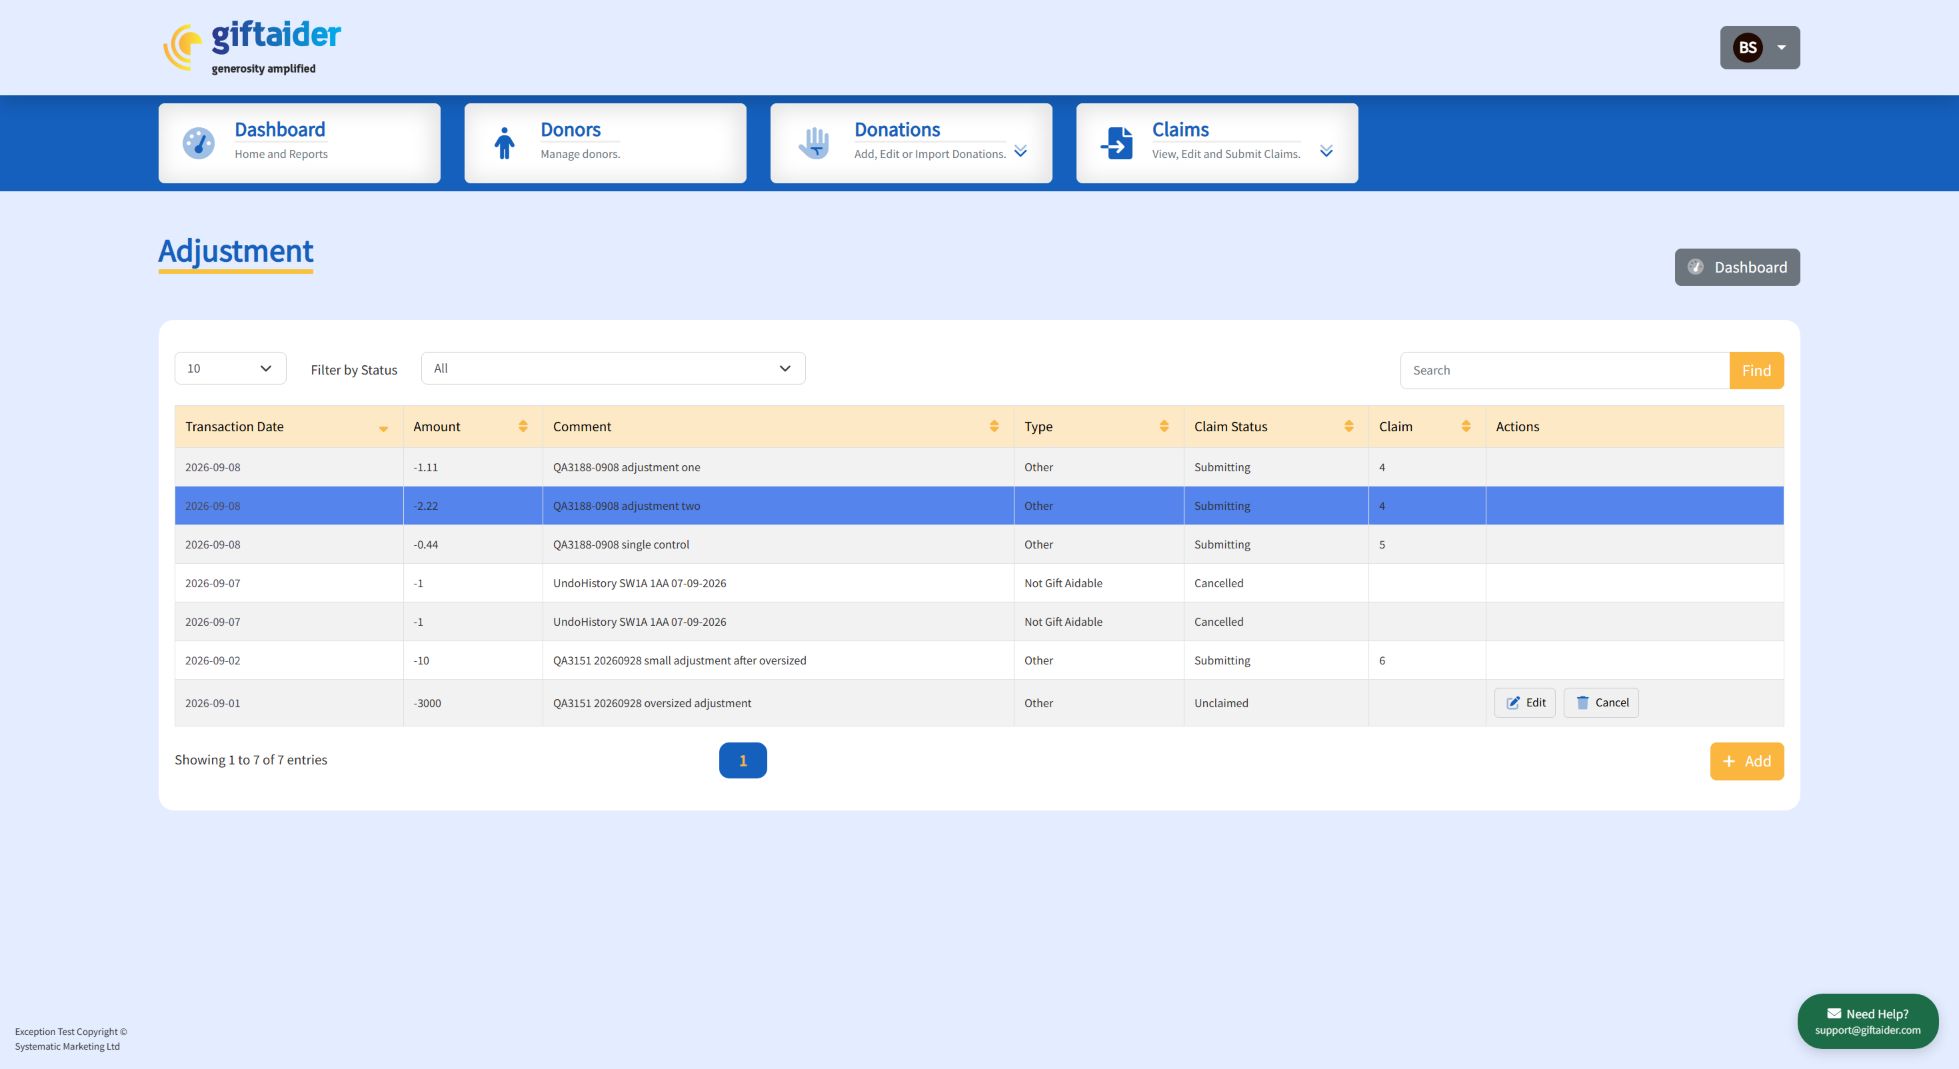
Task: Click the Find button
Action: [1756, 370]
